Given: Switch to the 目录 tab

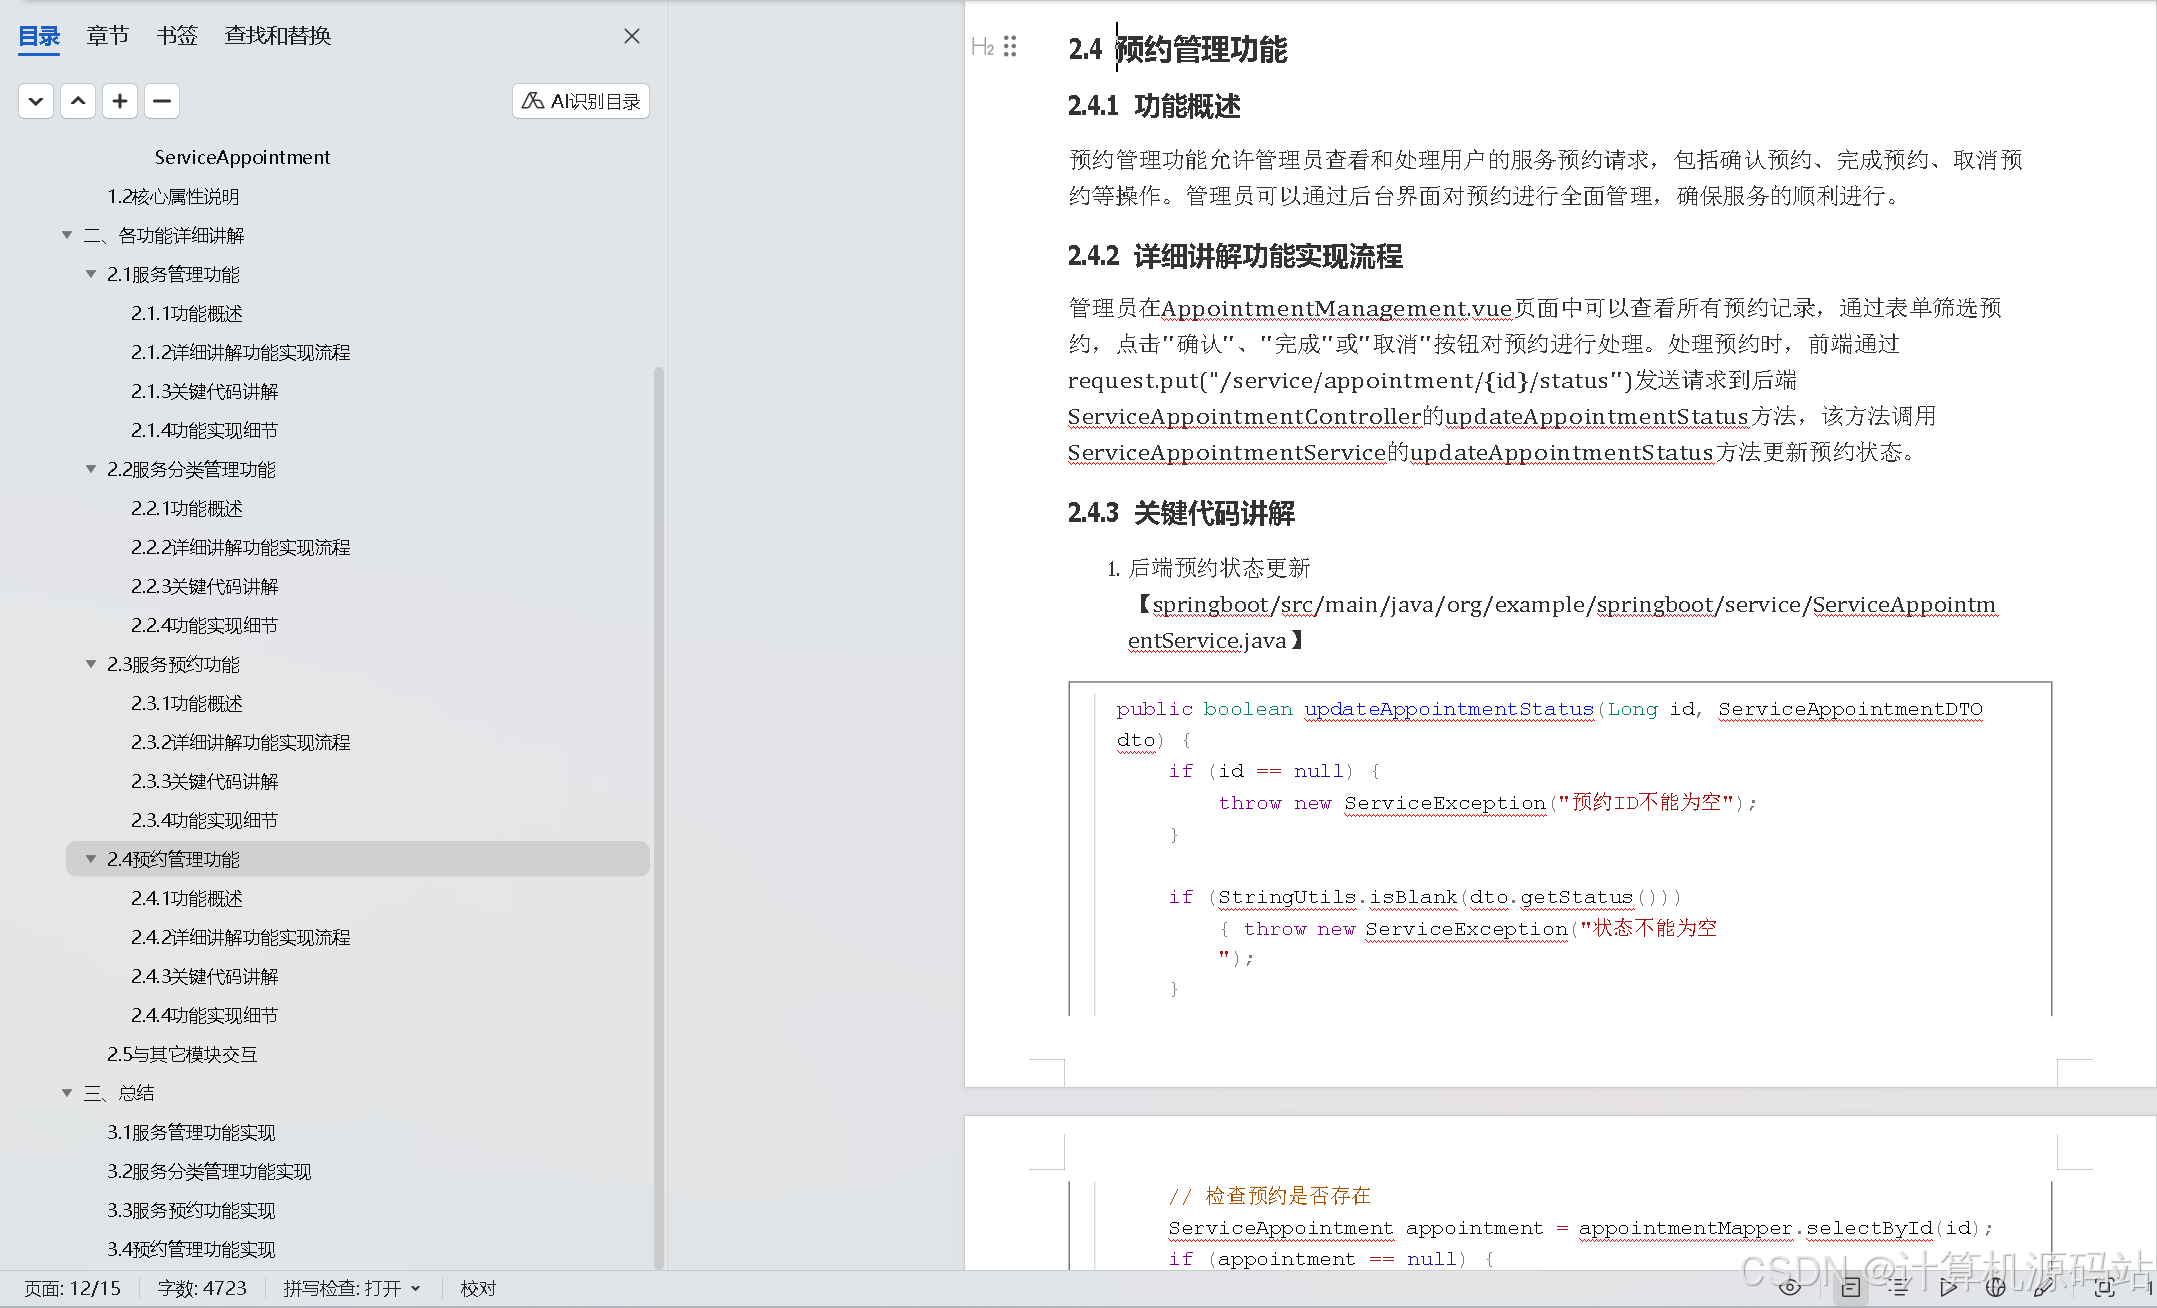Looking at the screenshot, I should [40, 36].
